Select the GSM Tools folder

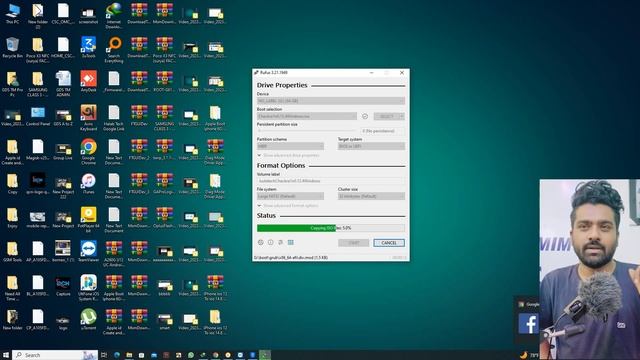coord(12,251)
